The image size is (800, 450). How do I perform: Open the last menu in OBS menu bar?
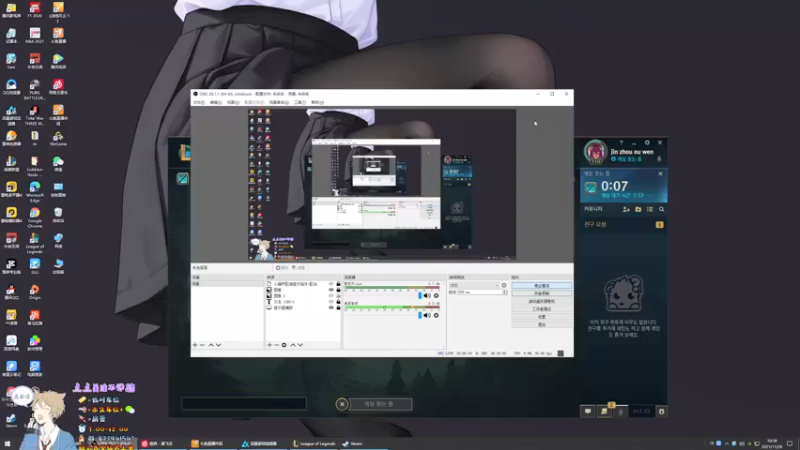pos(317,103)
